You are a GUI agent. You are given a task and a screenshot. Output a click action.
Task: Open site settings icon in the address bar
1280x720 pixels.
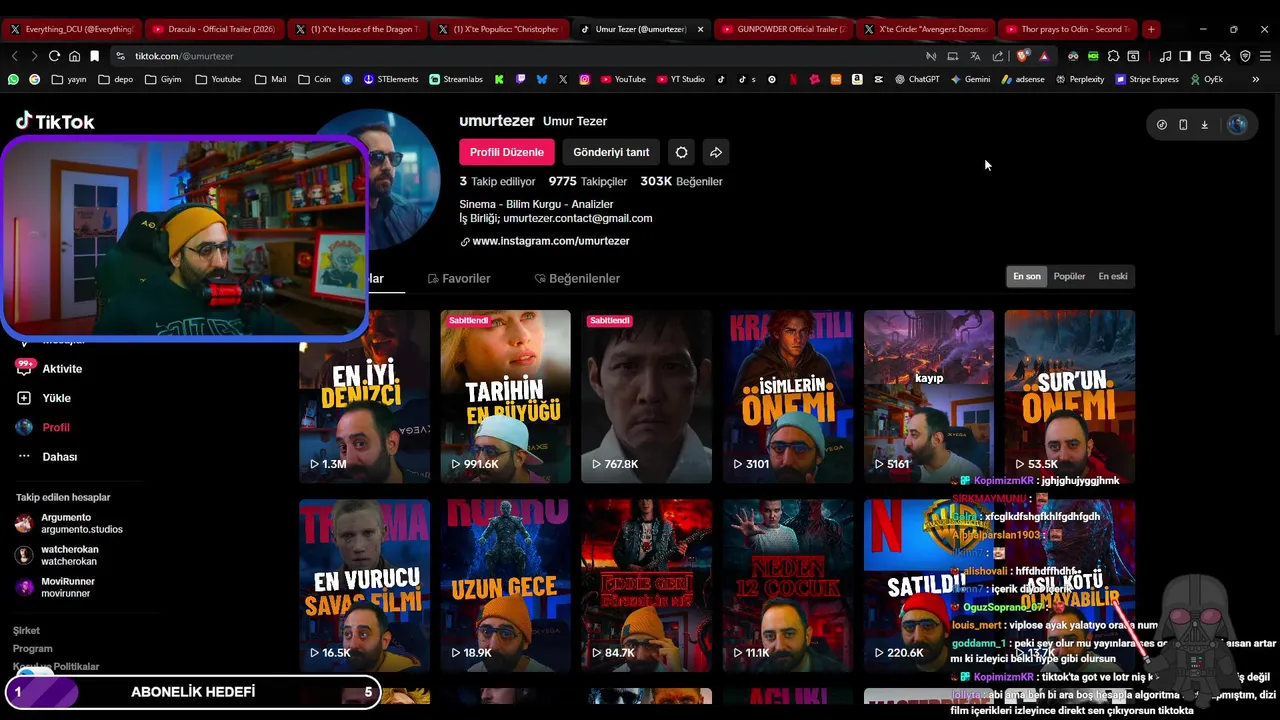point(121,56)
